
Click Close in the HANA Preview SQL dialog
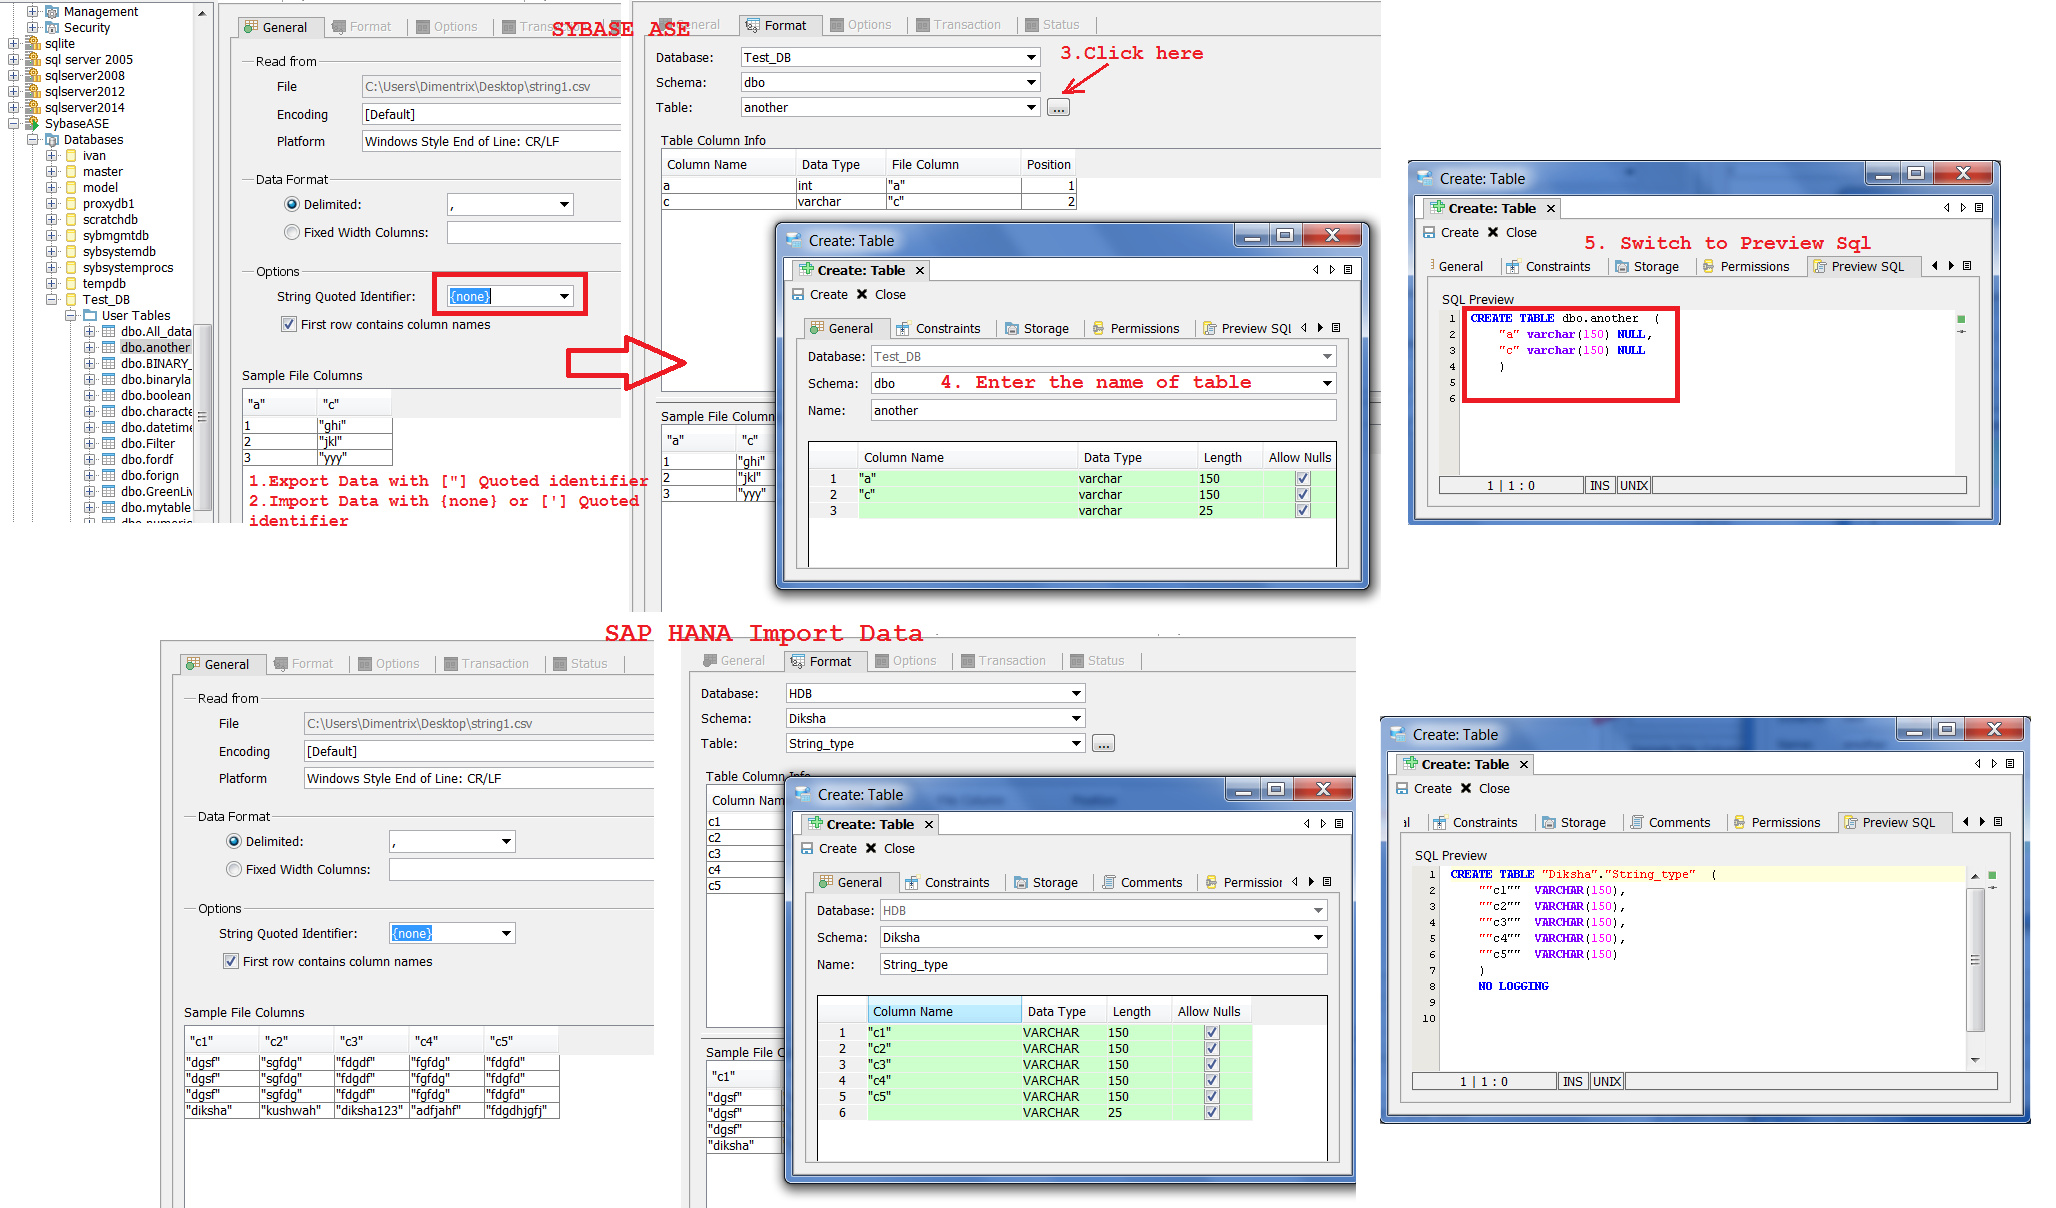pos(1485,789)
